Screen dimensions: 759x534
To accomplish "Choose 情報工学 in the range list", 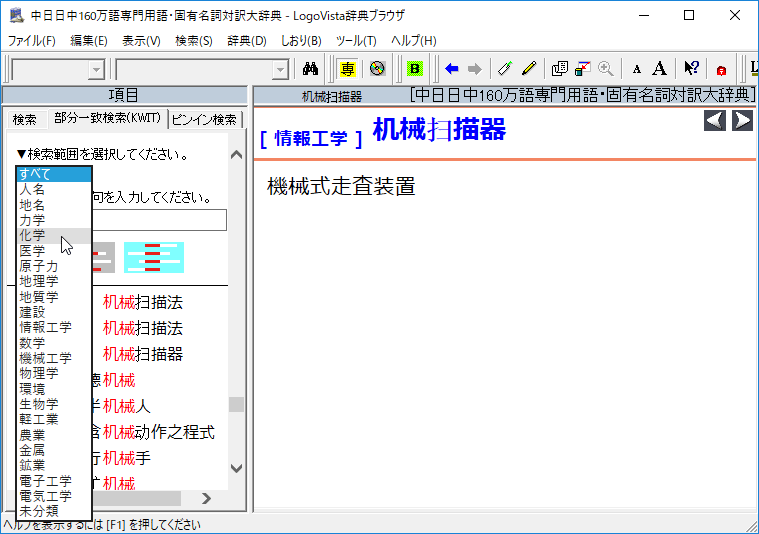I will 54,327.
